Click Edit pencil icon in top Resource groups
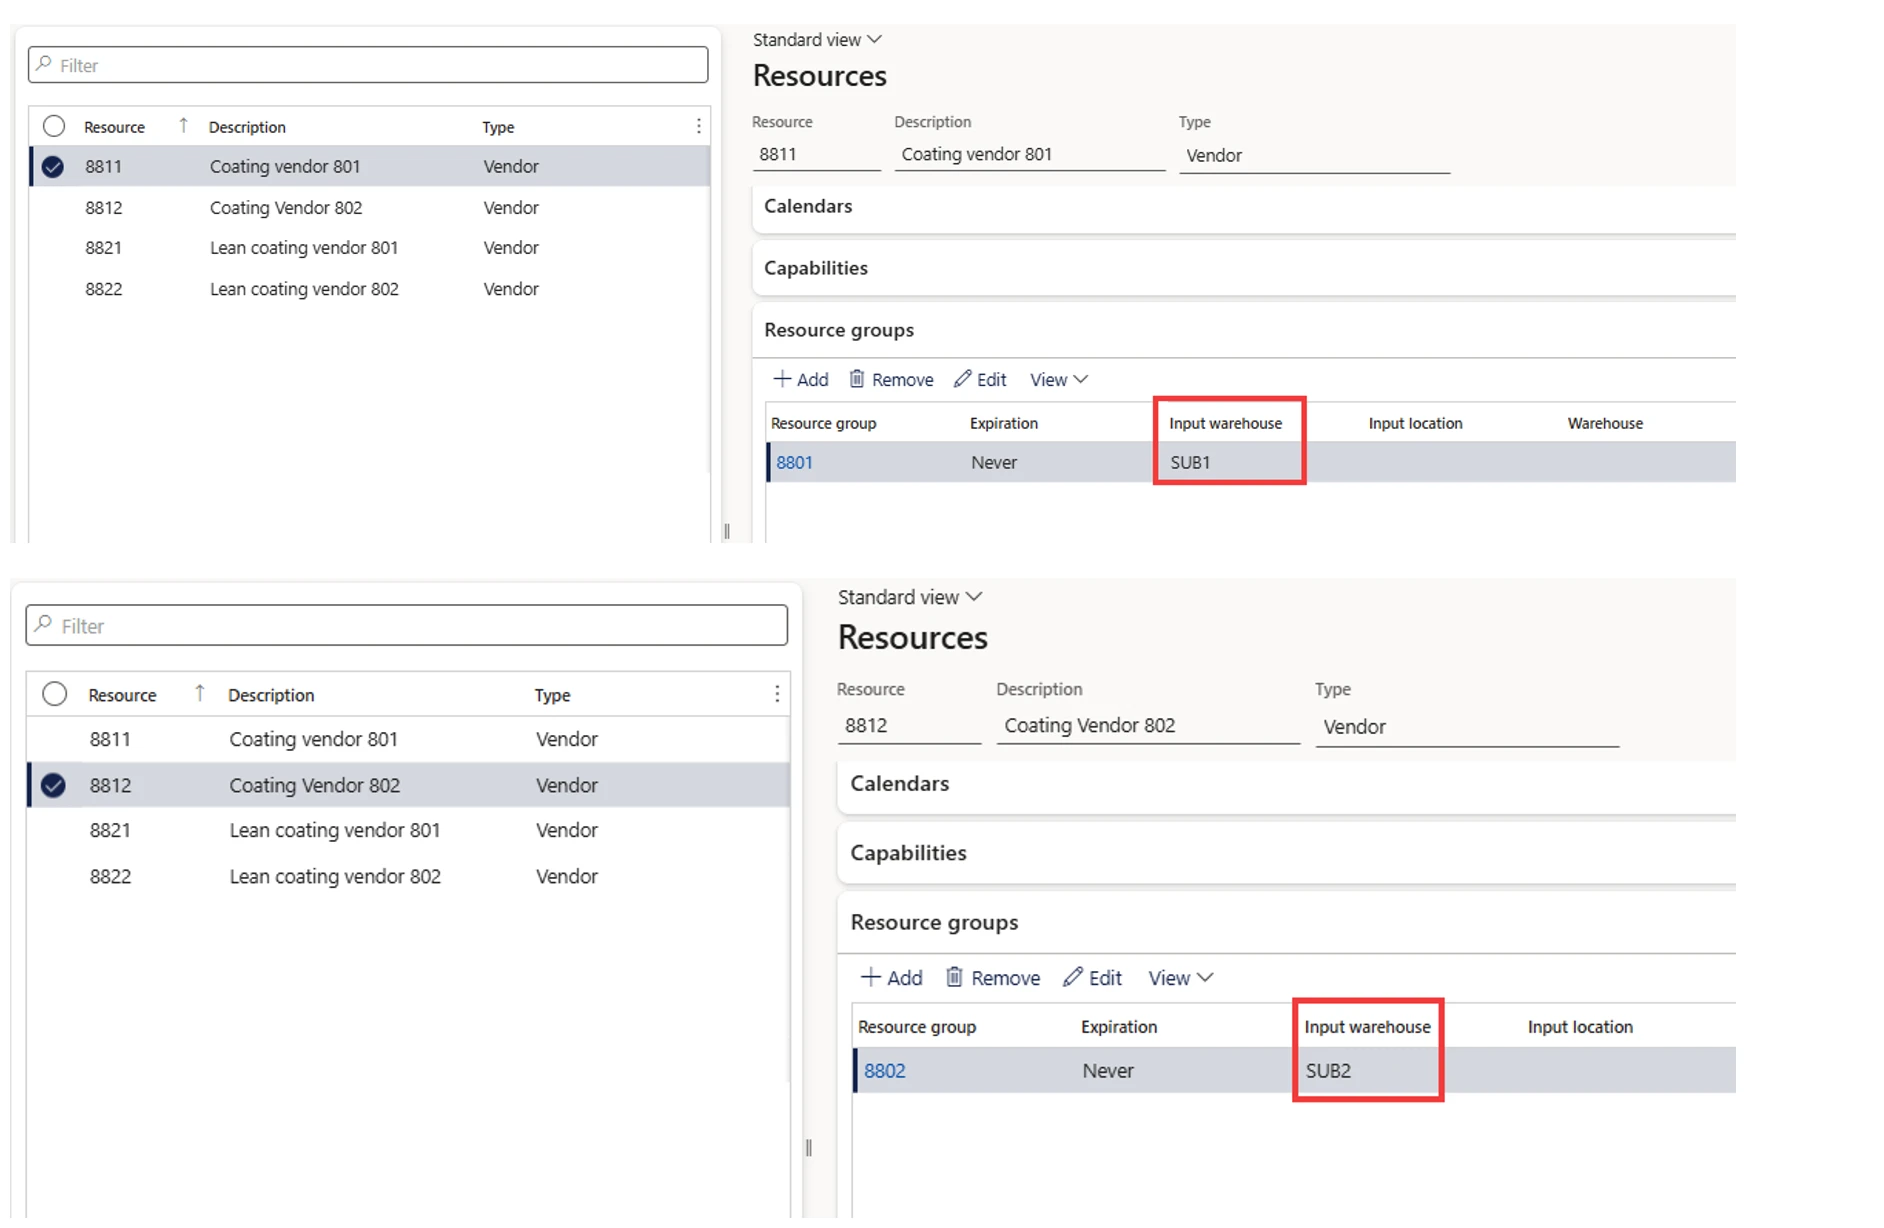The width and height of the screenshot is (1884, 1228). pos(962,379)
